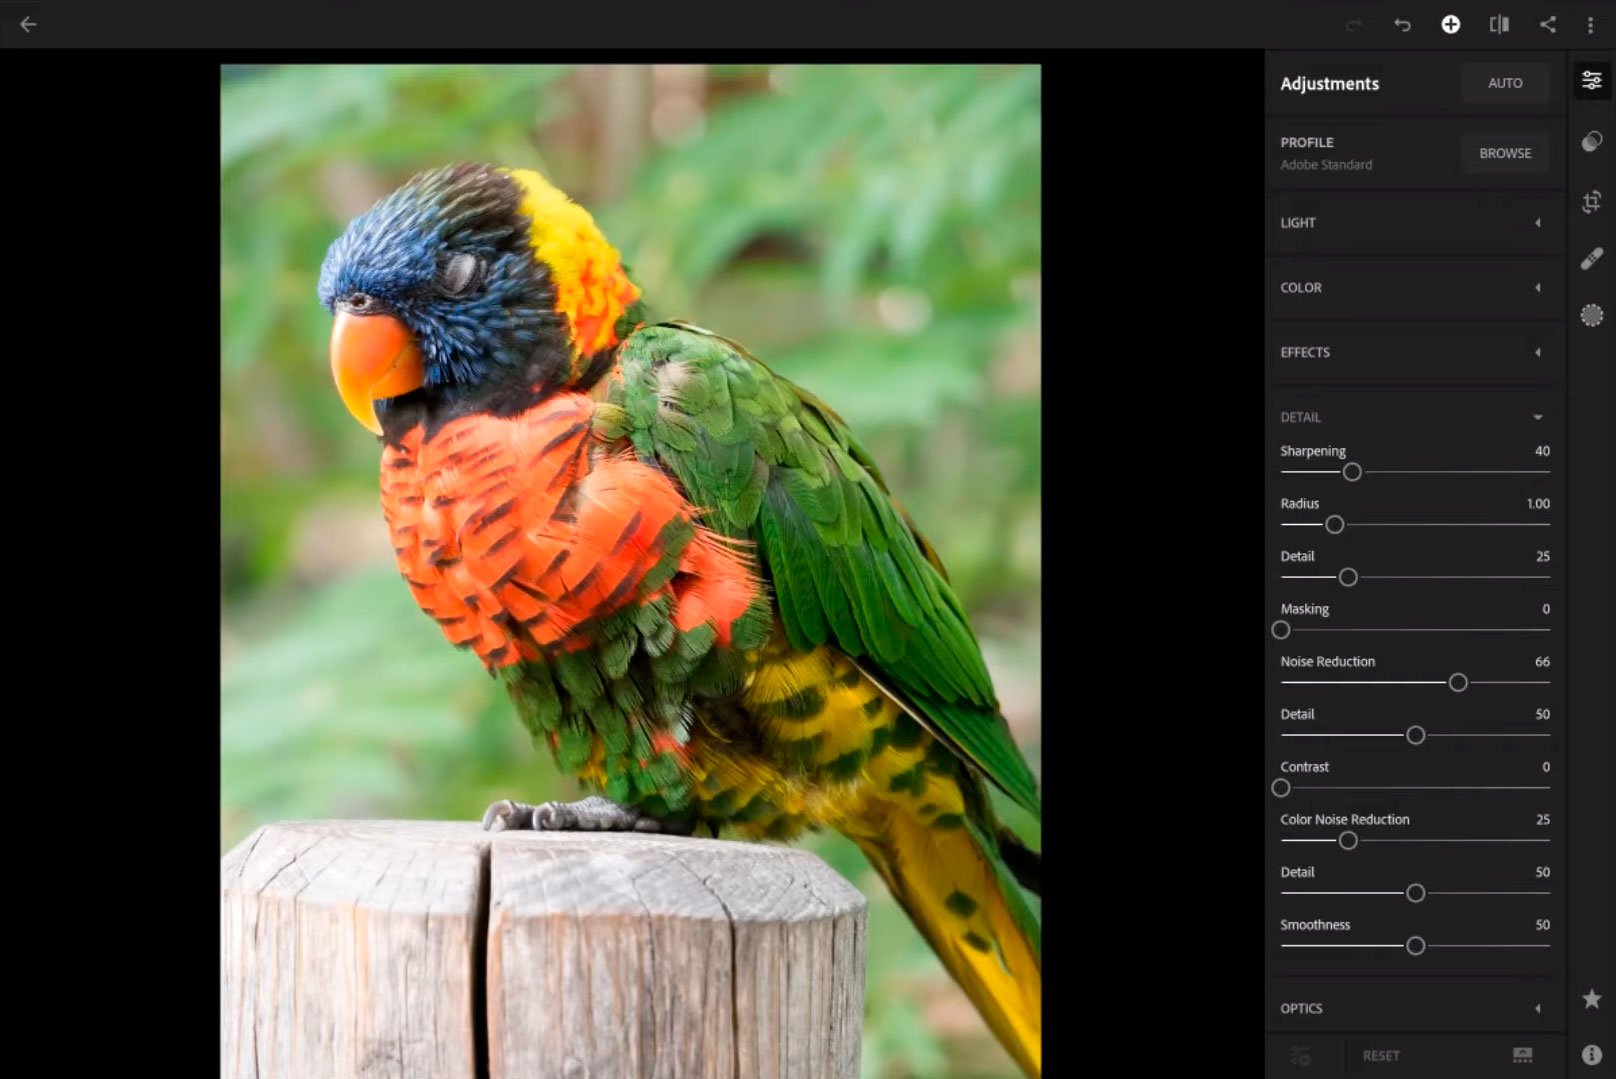The height and width of the screenshot is (1079, 1616).
Task: Click the Noise Reduction slider handle
Action: coord(1458,683)
